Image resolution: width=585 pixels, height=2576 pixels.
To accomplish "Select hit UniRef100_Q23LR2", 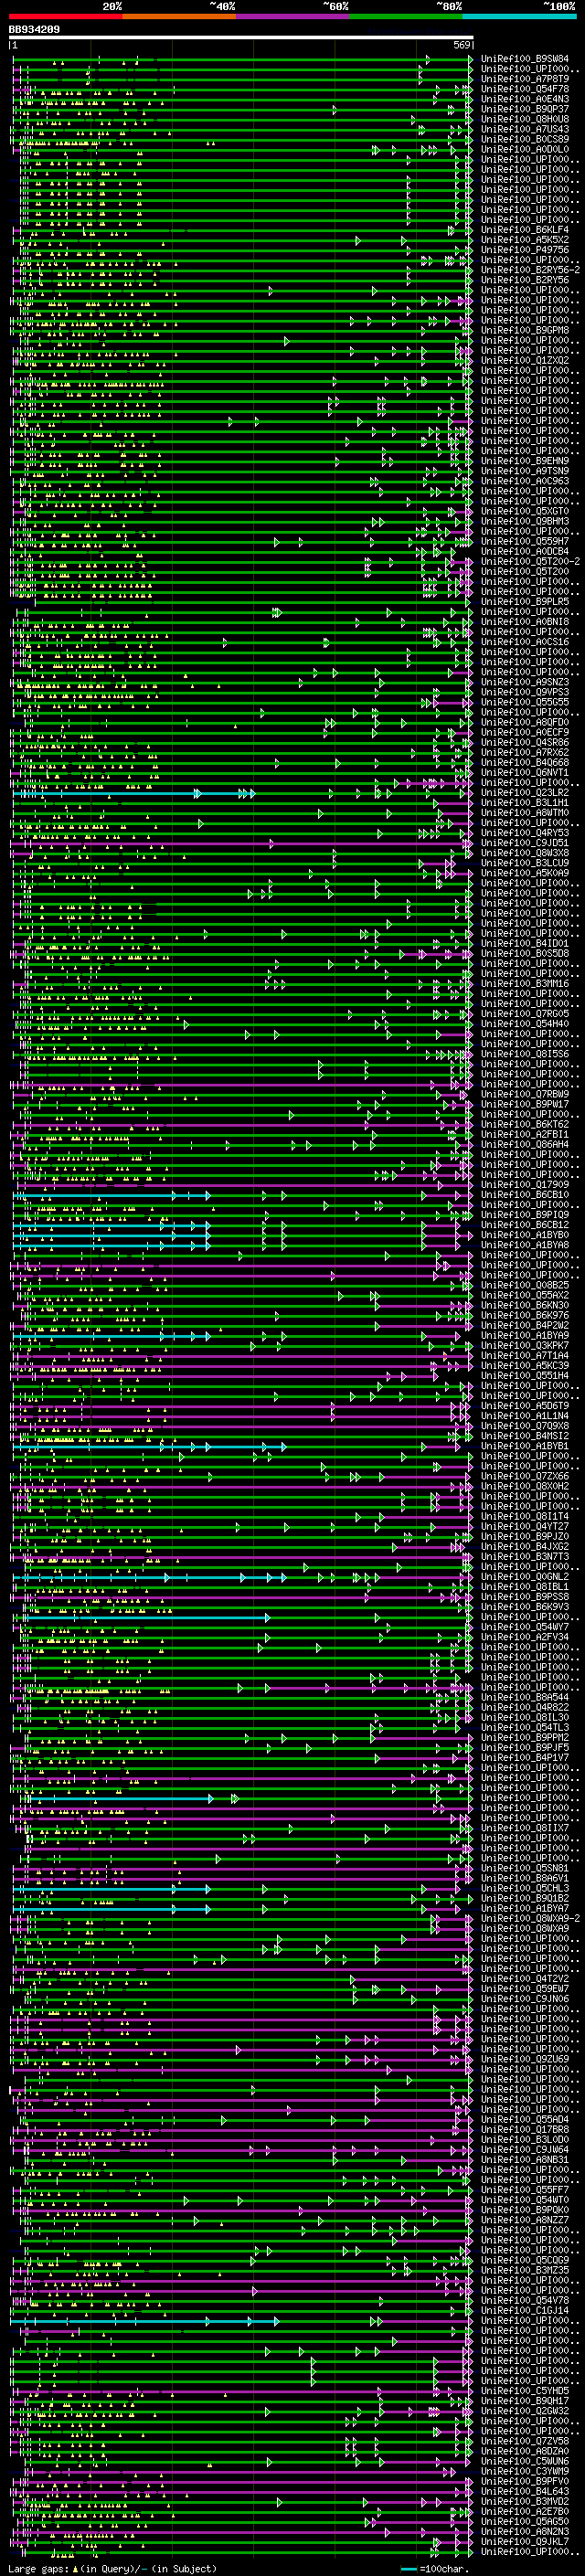I will tap(525, 793).
